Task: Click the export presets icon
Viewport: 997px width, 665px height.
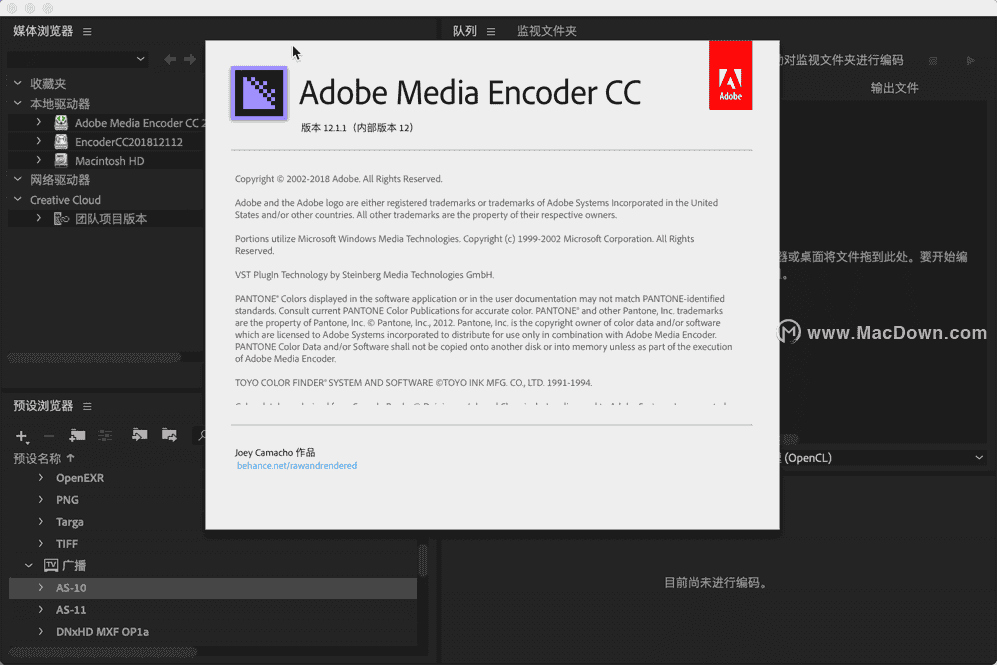Action: click(169, 436)
